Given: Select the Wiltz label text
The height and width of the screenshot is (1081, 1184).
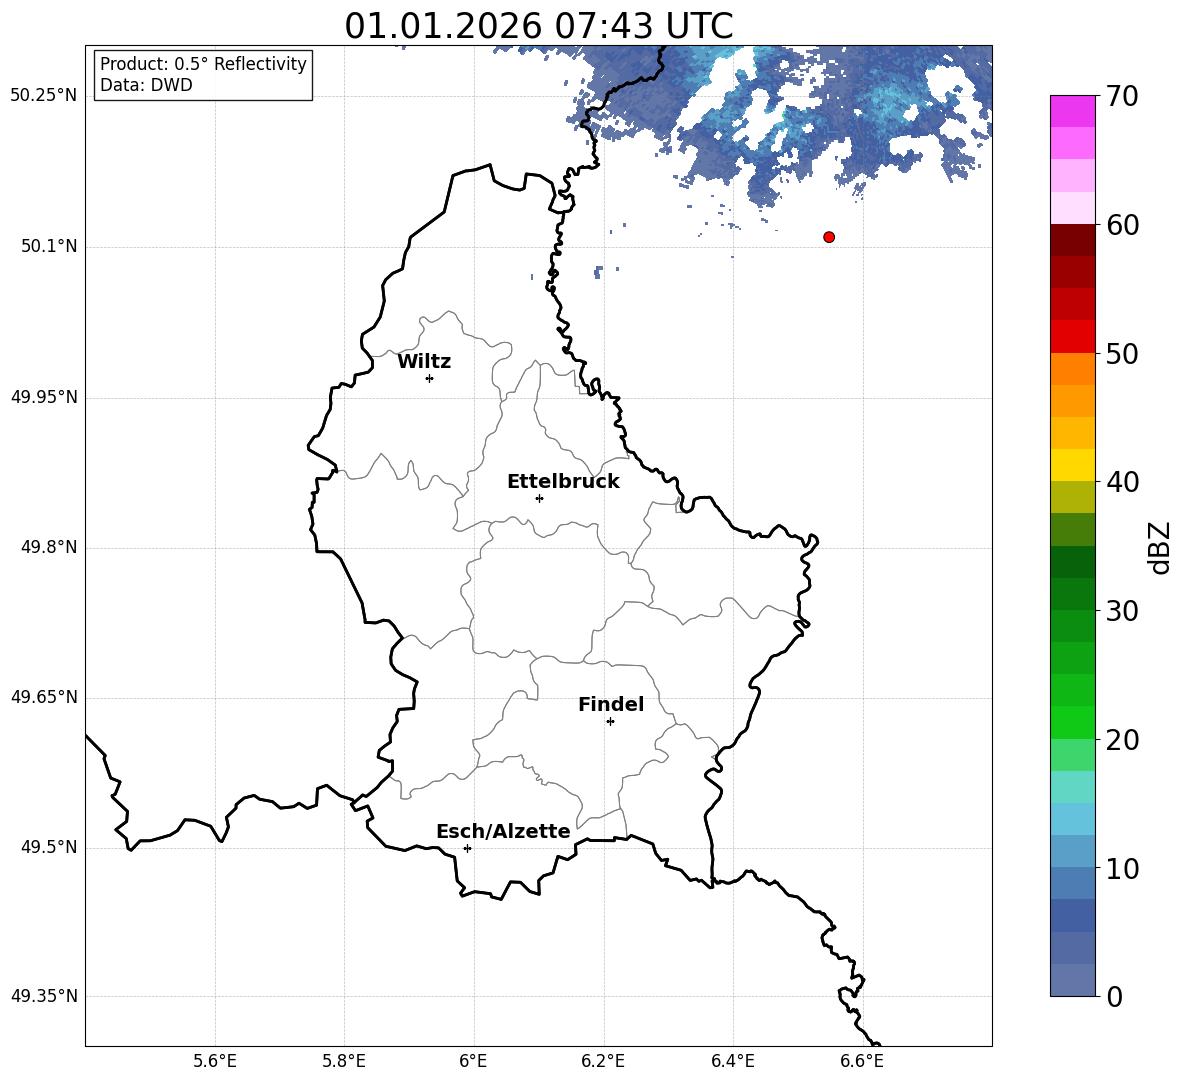Looking at the screenshot, I should tap(424, 362).
